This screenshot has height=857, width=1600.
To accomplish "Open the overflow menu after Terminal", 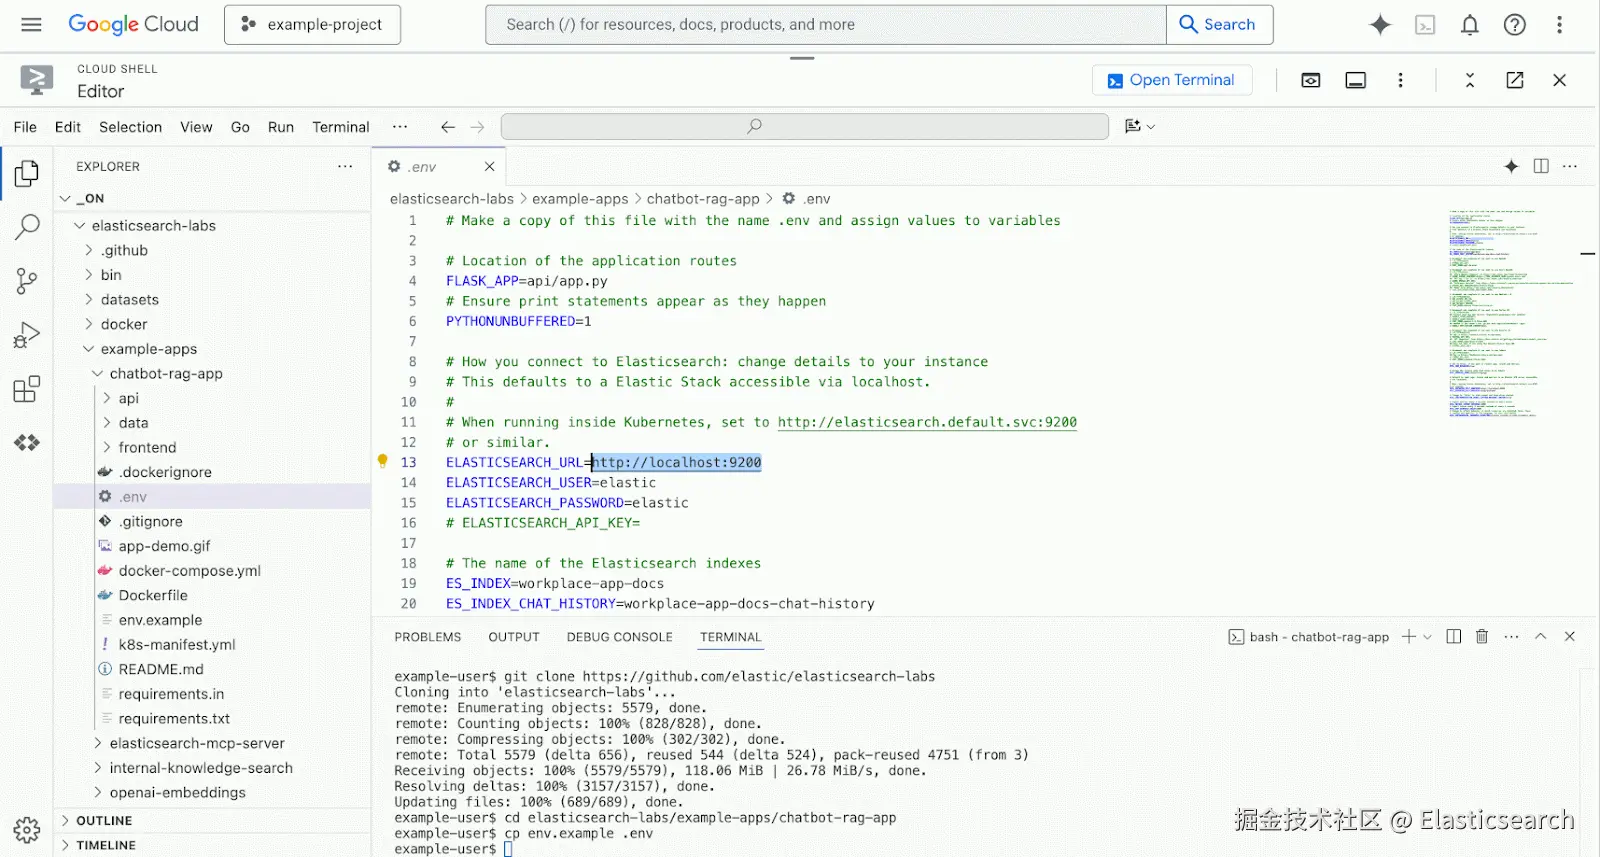I will point(400,127).
